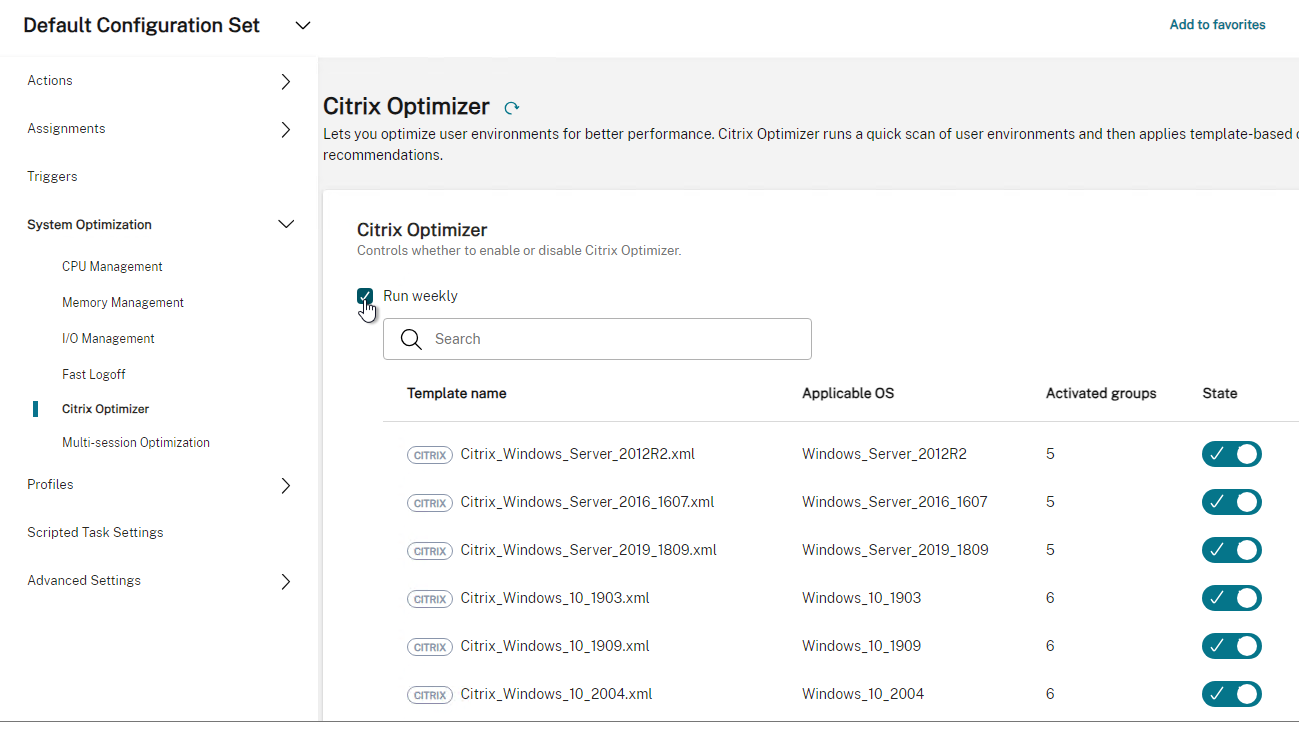Click the Citrix_Windows_10_1909.xml template name
The image size is (1299, 731).
pos(555,646)
